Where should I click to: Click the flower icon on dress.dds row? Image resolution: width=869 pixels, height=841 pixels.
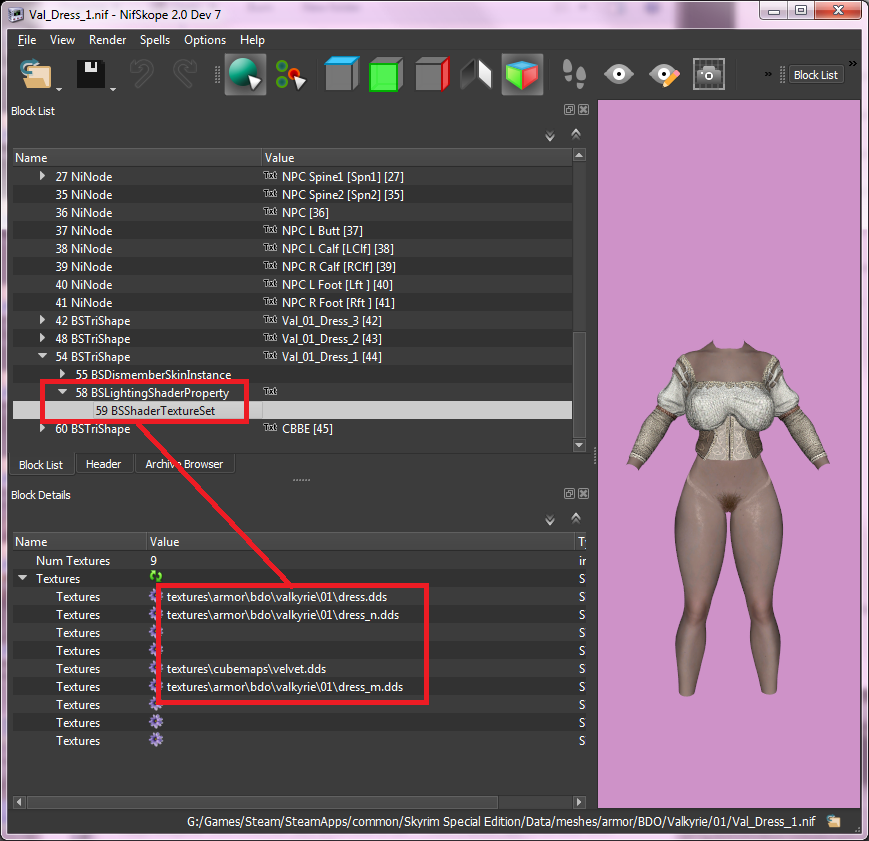pos(156,596)
